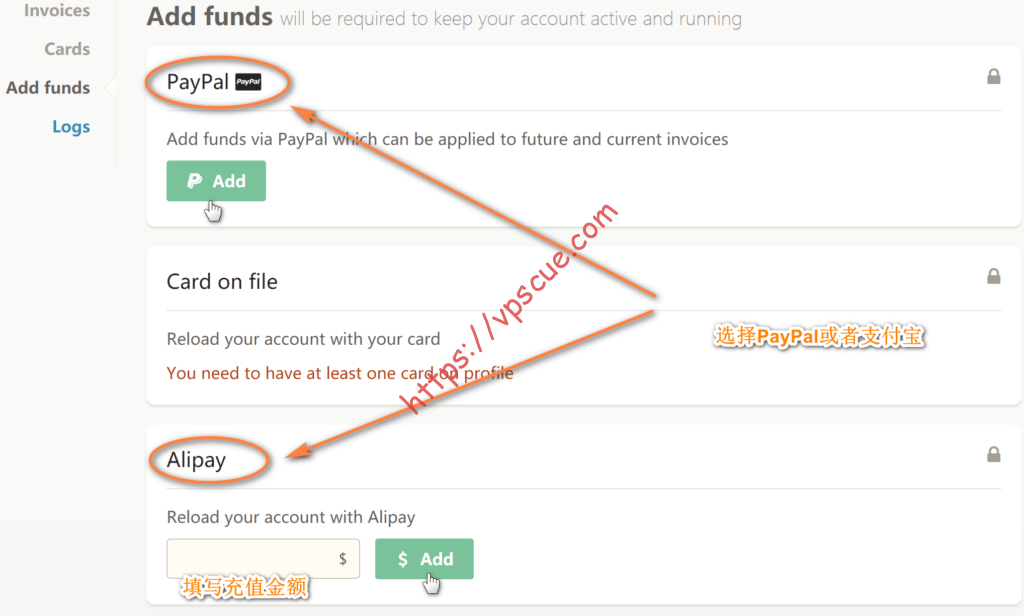Click the lock icon in PayPal panel
1024x616 pixels.
pos(993,76)
